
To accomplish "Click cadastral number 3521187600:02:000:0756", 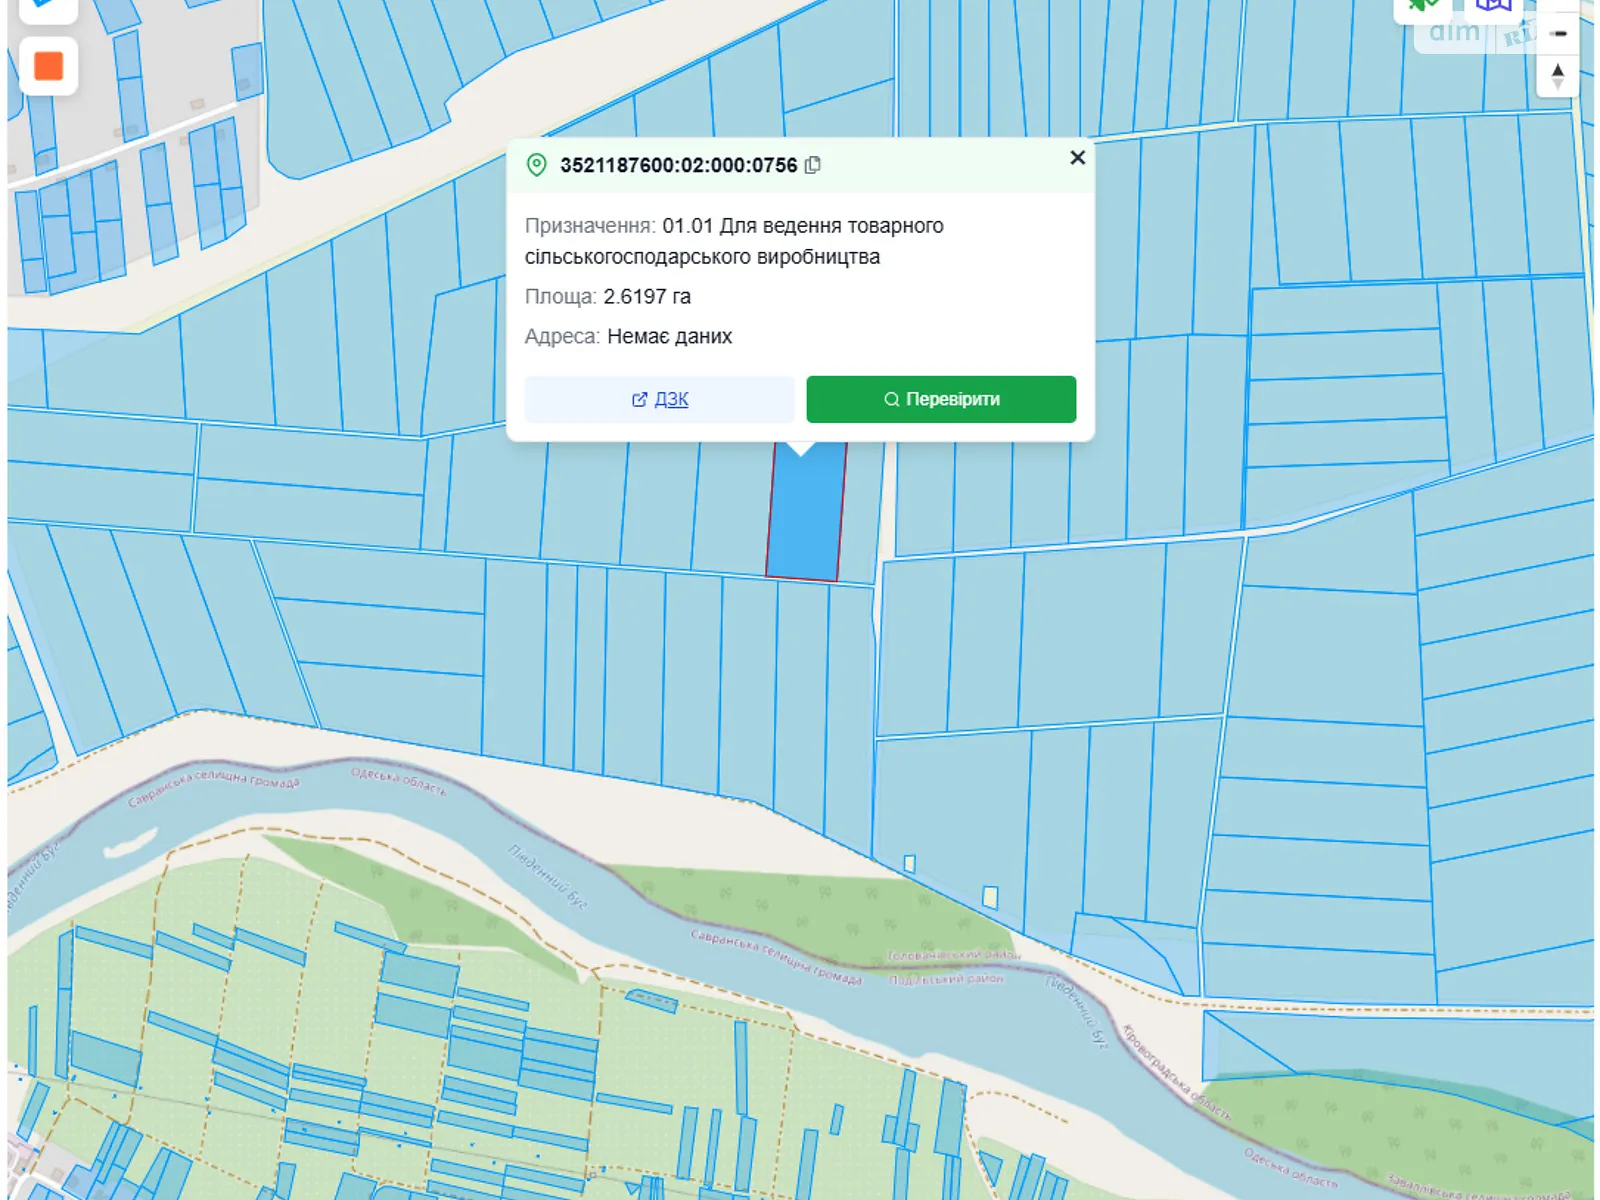I will (678, 165).
